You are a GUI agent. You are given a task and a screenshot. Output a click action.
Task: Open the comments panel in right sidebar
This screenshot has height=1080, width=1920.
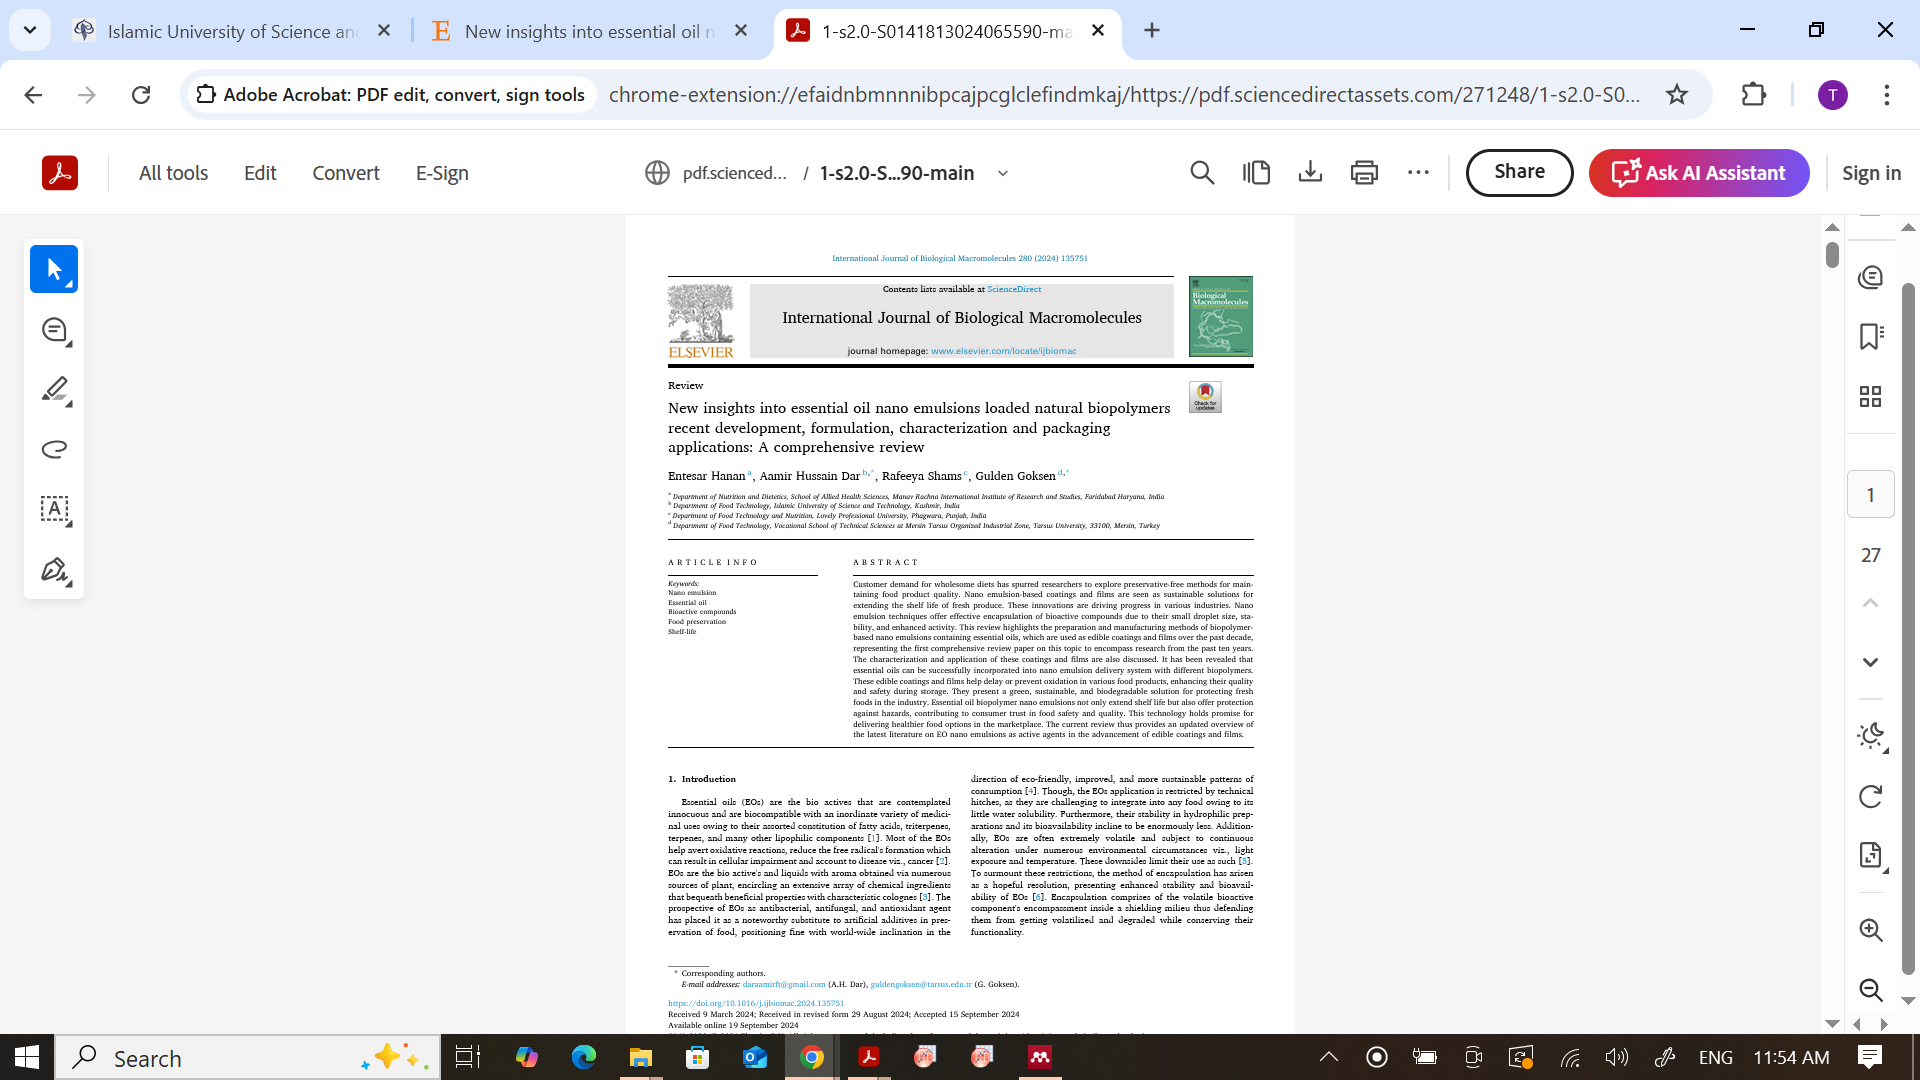(1870, 277)
